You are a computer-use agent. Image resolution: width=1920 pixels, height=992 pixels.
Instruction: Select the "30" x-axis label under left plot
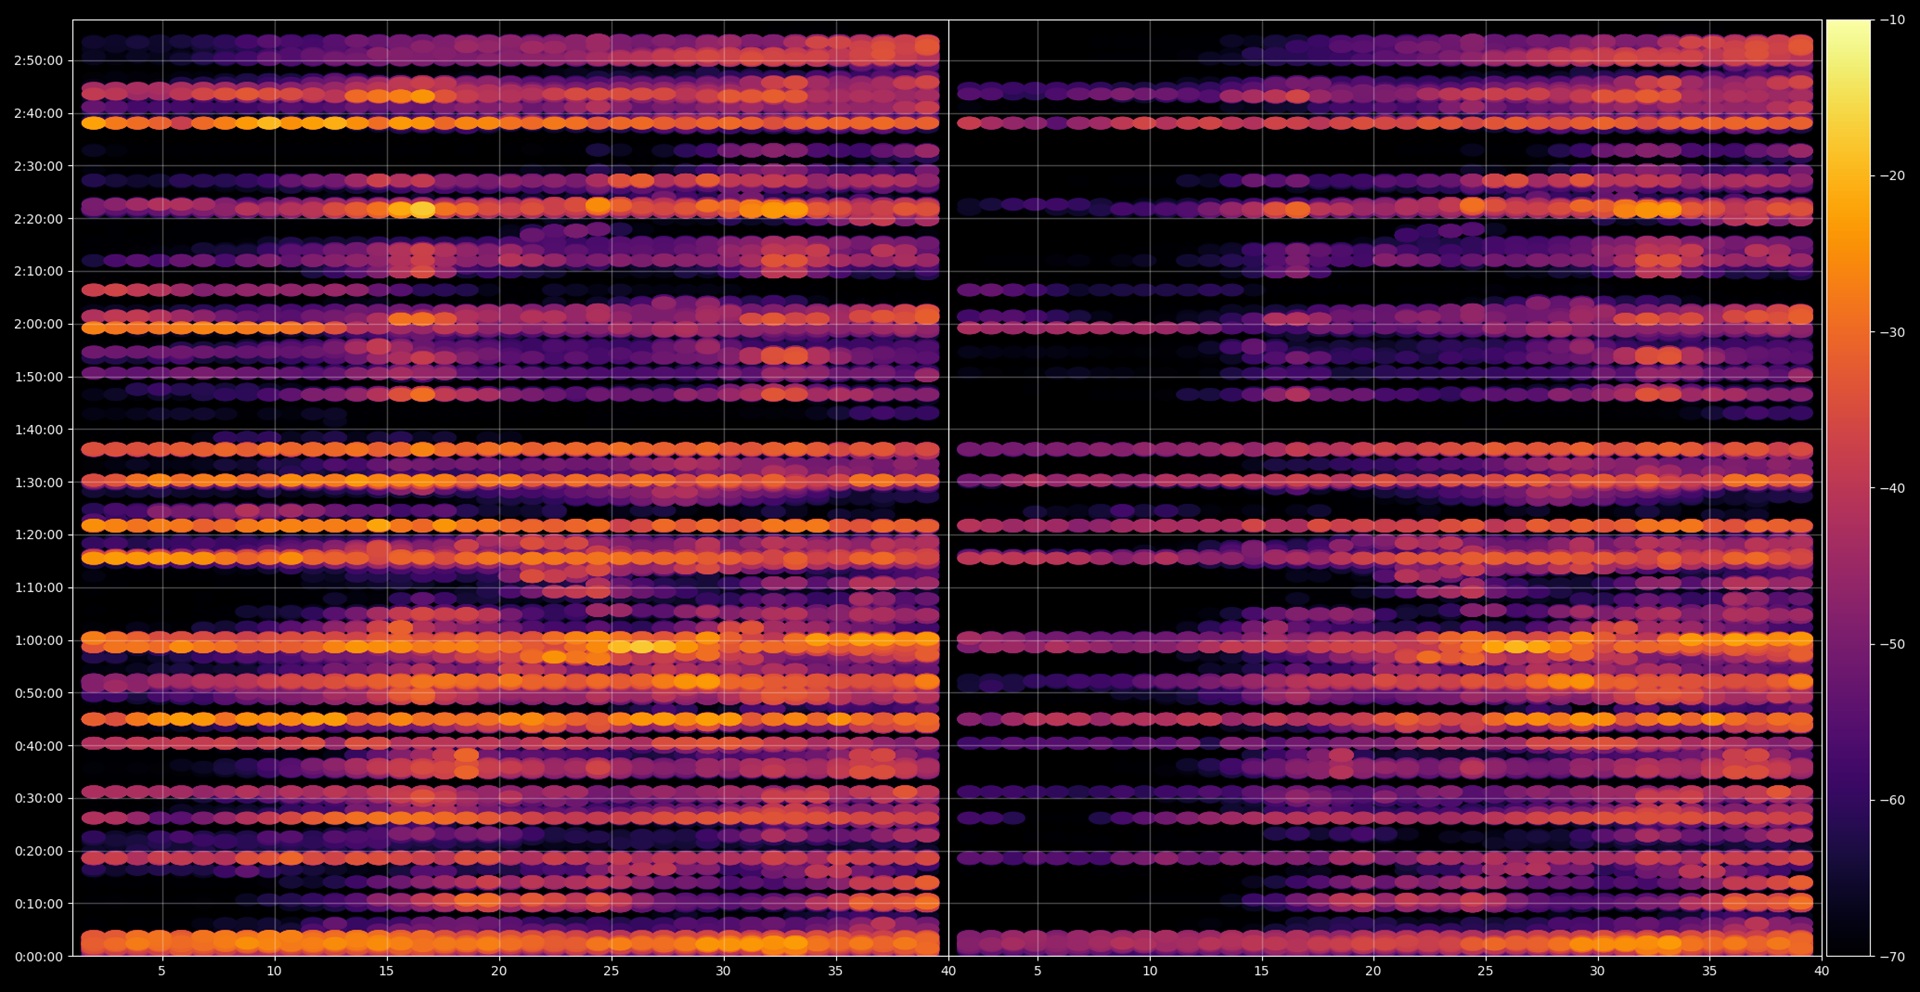[x=723, y=971]
